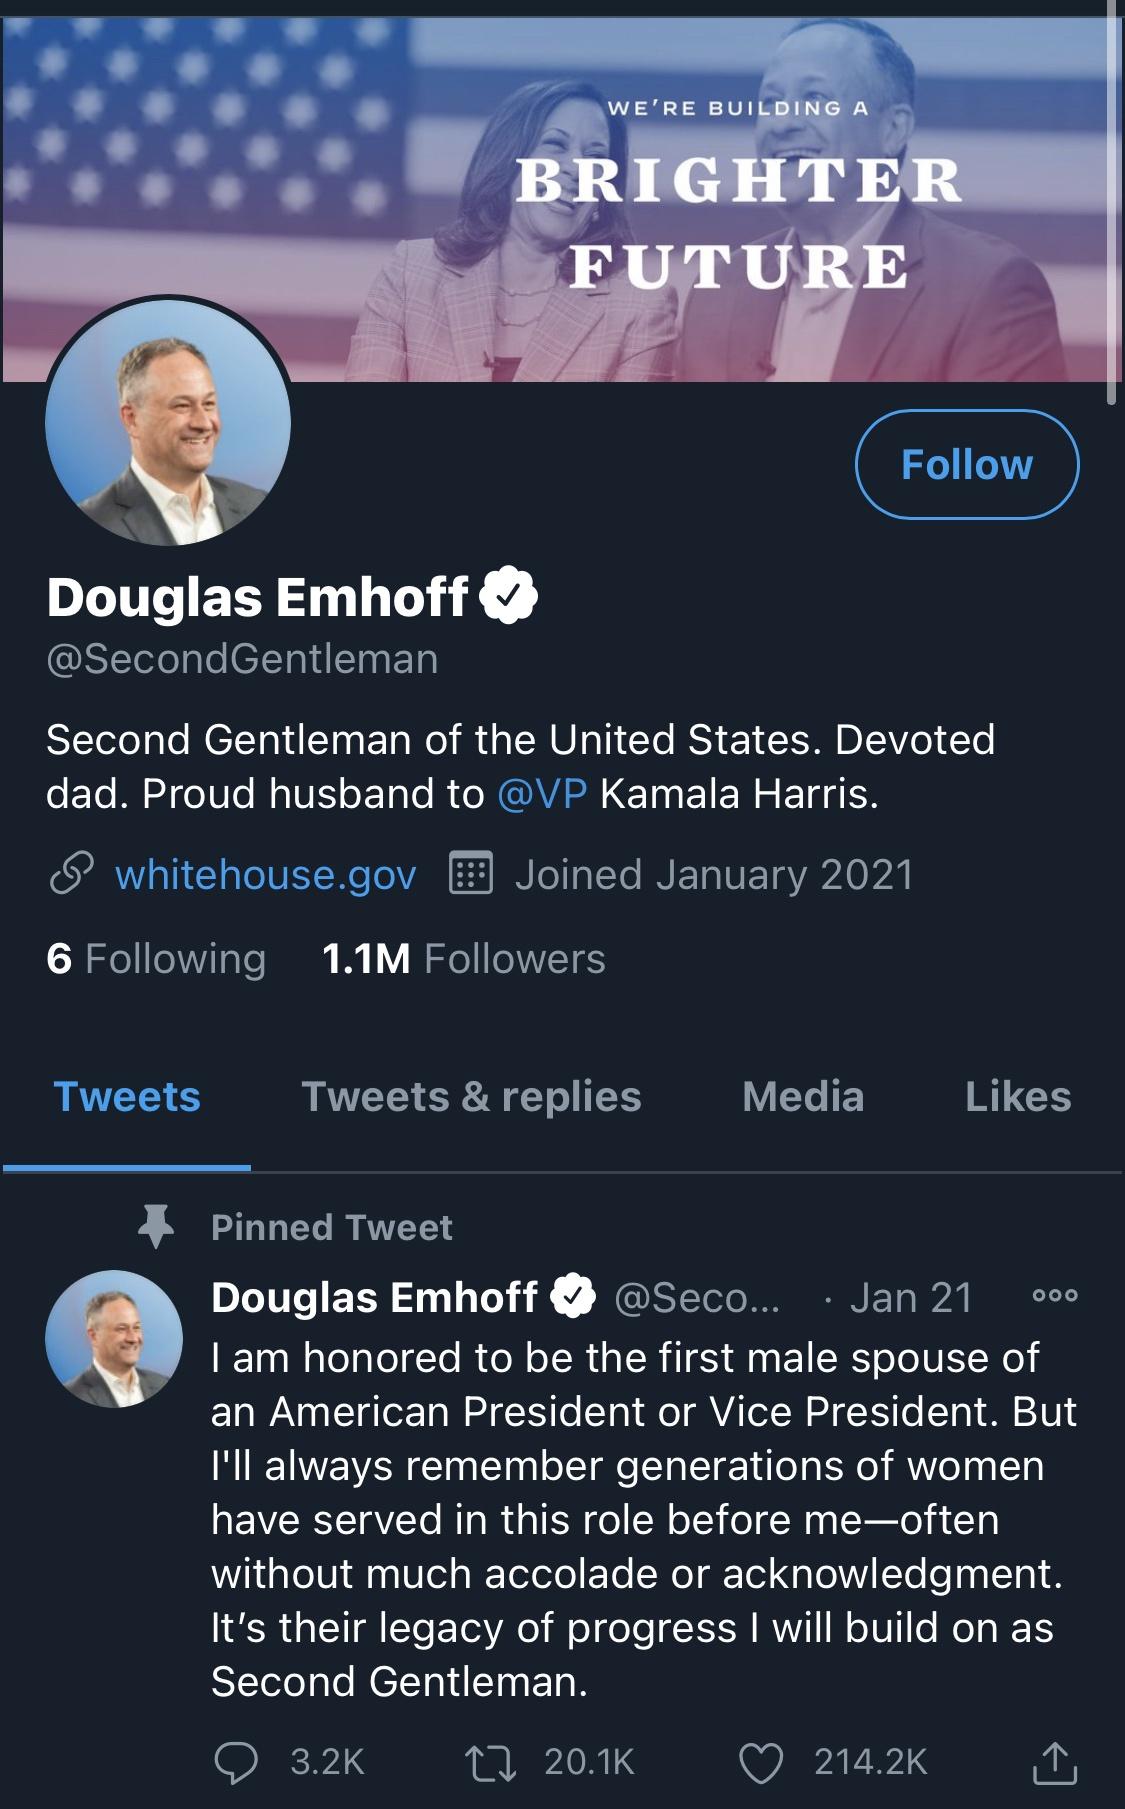This screenshot has width=1125, height=1809.
Task: Click the verified badge next to Douglas Emhoff
Action: [x=510, y=594]
